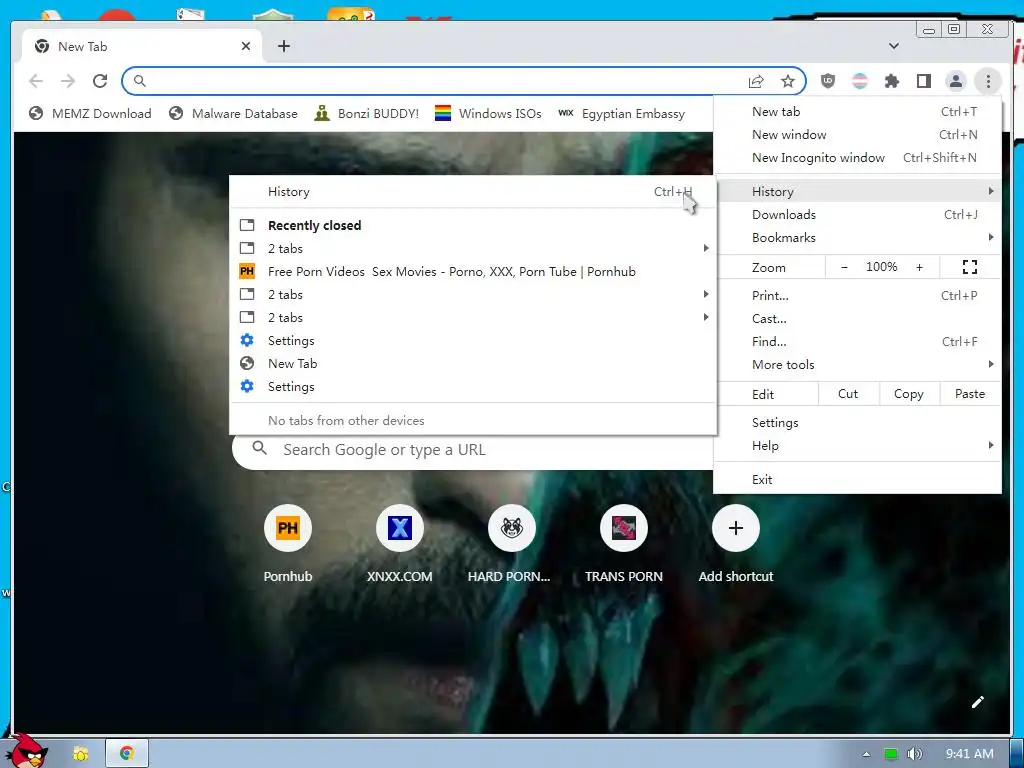
Task: Select New Incognito window menu entry
Action: (x=857, y=157)
